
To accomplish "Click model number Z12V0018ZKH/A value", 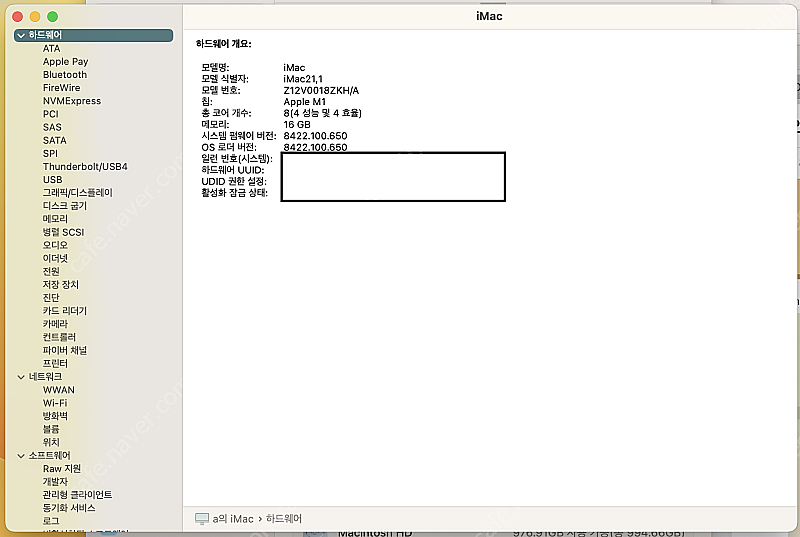I will [x=321, y=91].
